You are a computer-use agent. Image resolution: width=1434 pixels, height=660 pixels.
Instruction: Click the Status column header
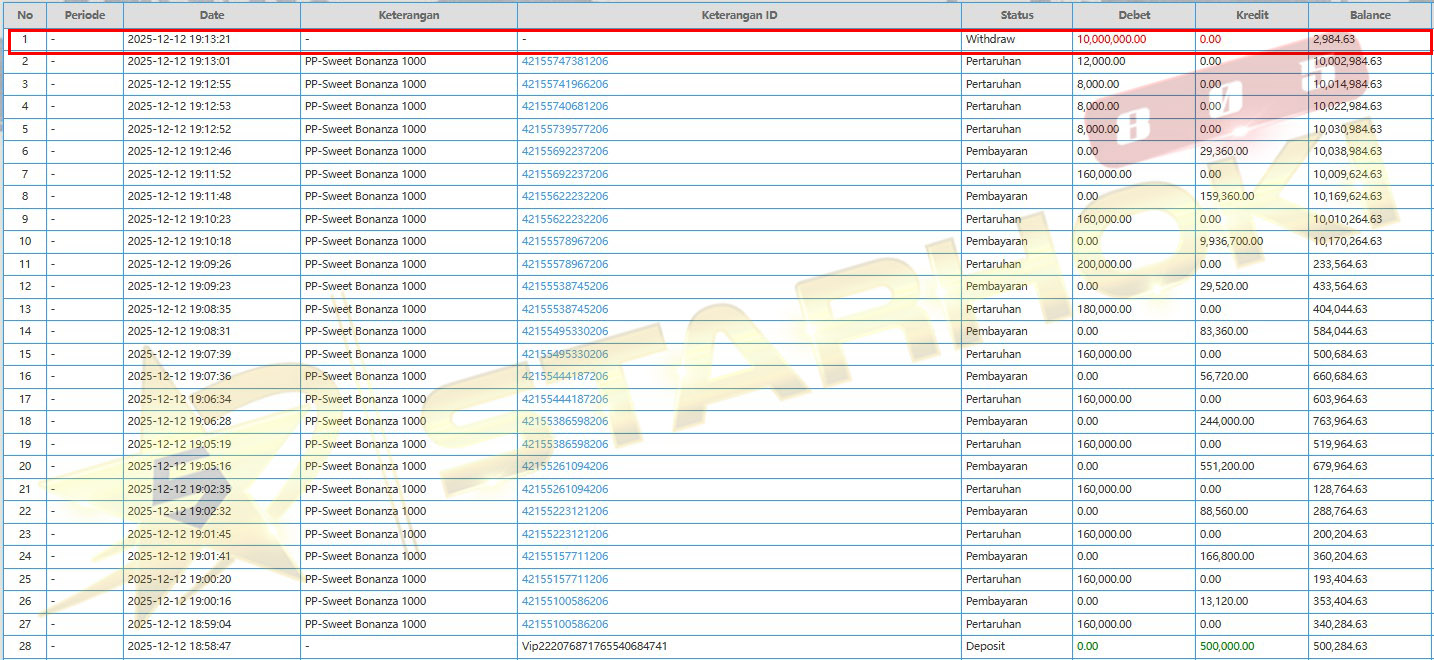pyautogui.click(x=1016, y=15)
